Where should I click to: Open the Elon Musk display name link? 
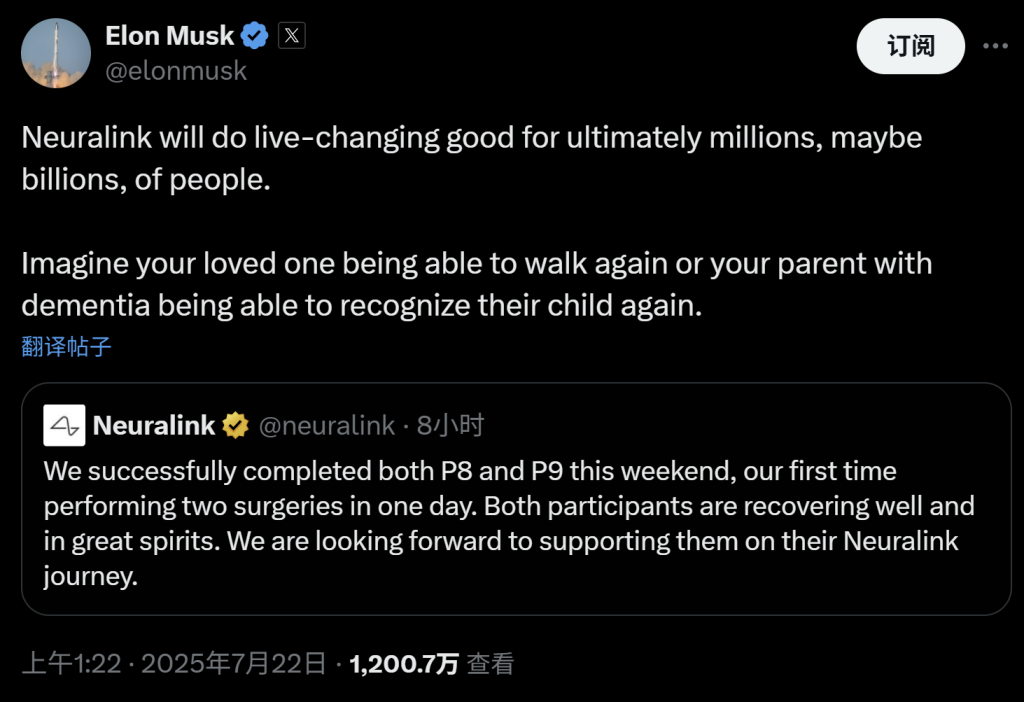(x=169, y=36)
